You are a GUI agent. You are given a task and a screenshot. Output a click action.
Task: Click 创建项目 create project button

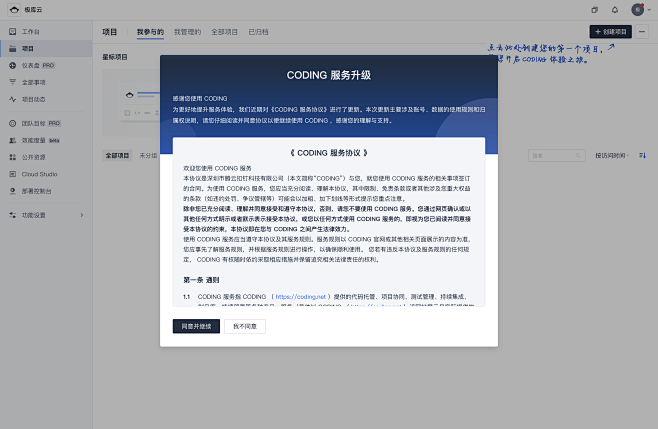click(611, 32)
